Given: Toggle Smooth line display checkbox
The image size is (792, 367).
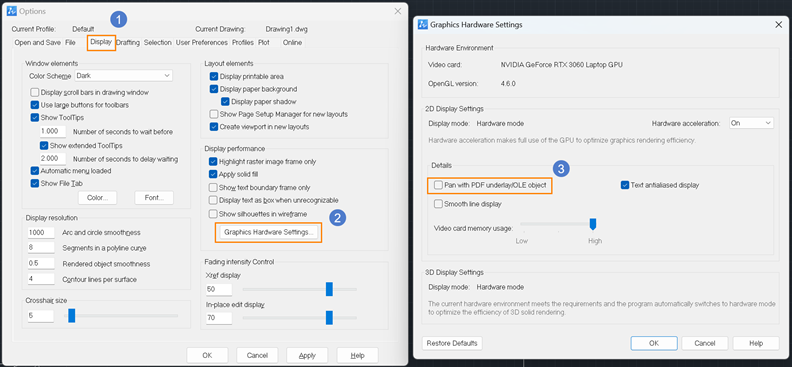Looking at the screenshot, I should point(438,204).
